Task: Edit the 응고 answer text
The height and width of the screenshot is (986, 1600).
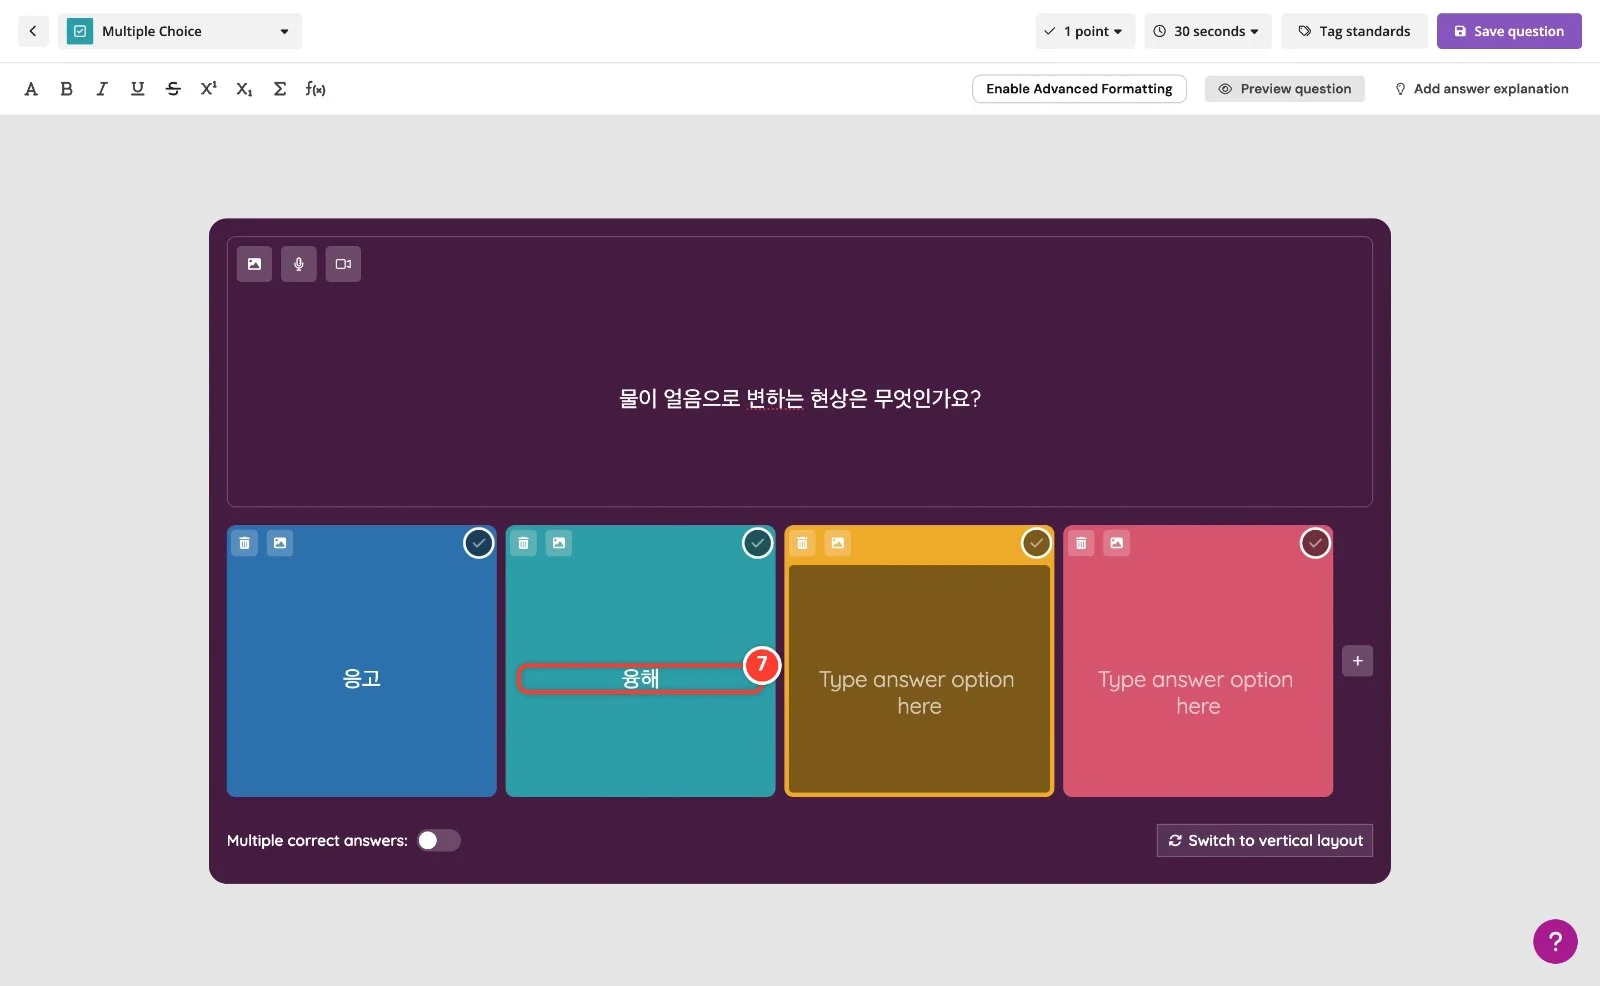Action: click(x=362, y=678)
